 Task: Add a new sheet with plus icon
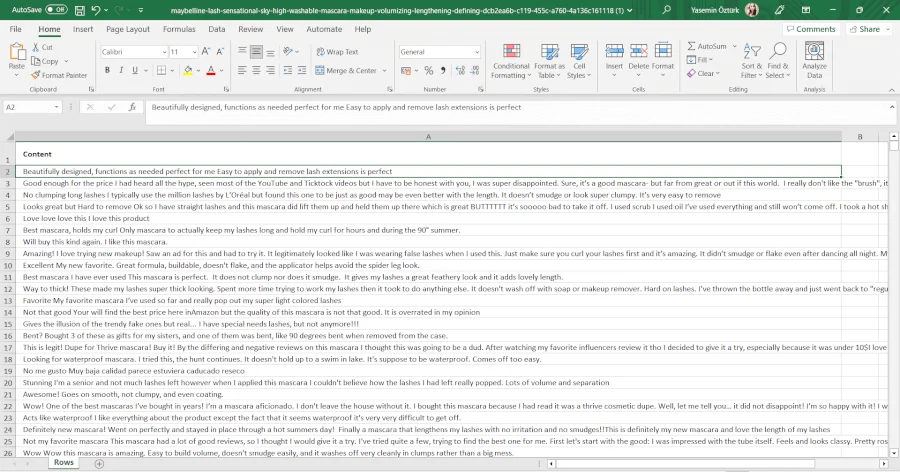(99, 463)
